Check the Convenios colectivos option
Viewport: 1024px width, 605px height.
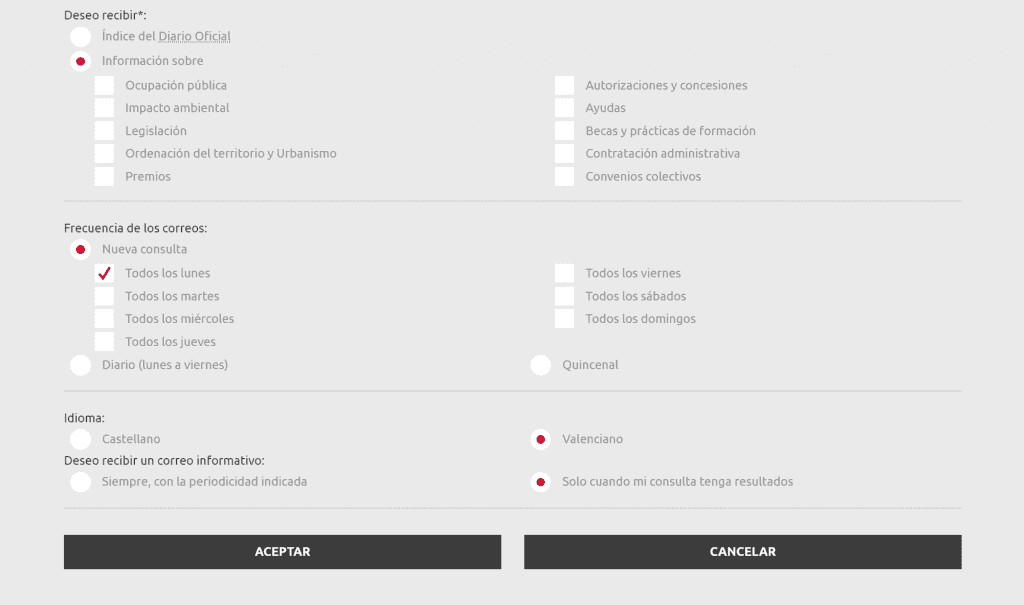coord(564,176)
